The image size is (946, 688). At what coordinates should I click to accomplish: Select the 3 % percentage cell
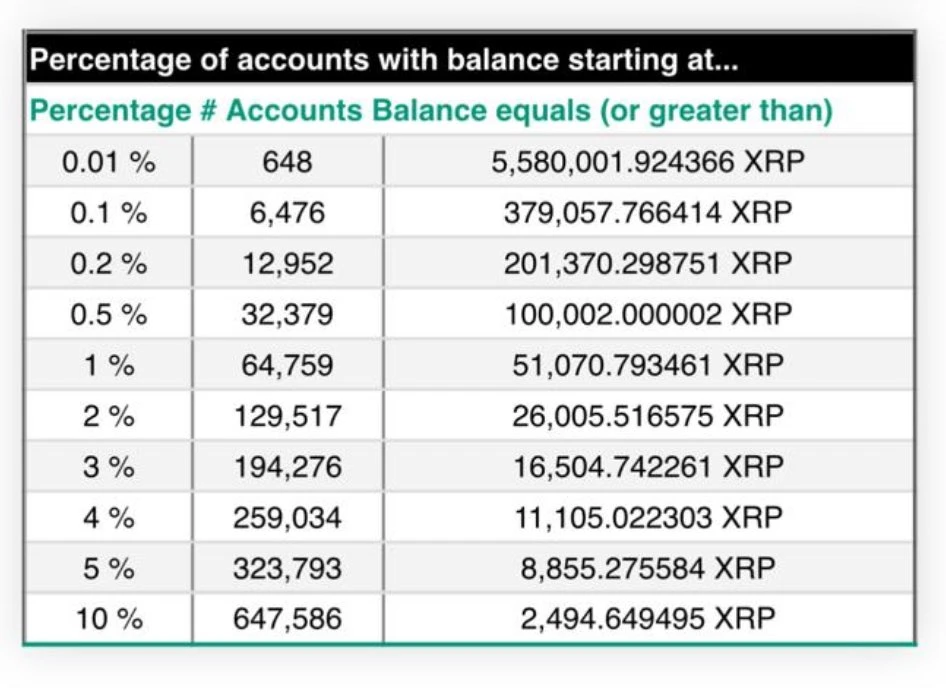(x=109, y=467)
